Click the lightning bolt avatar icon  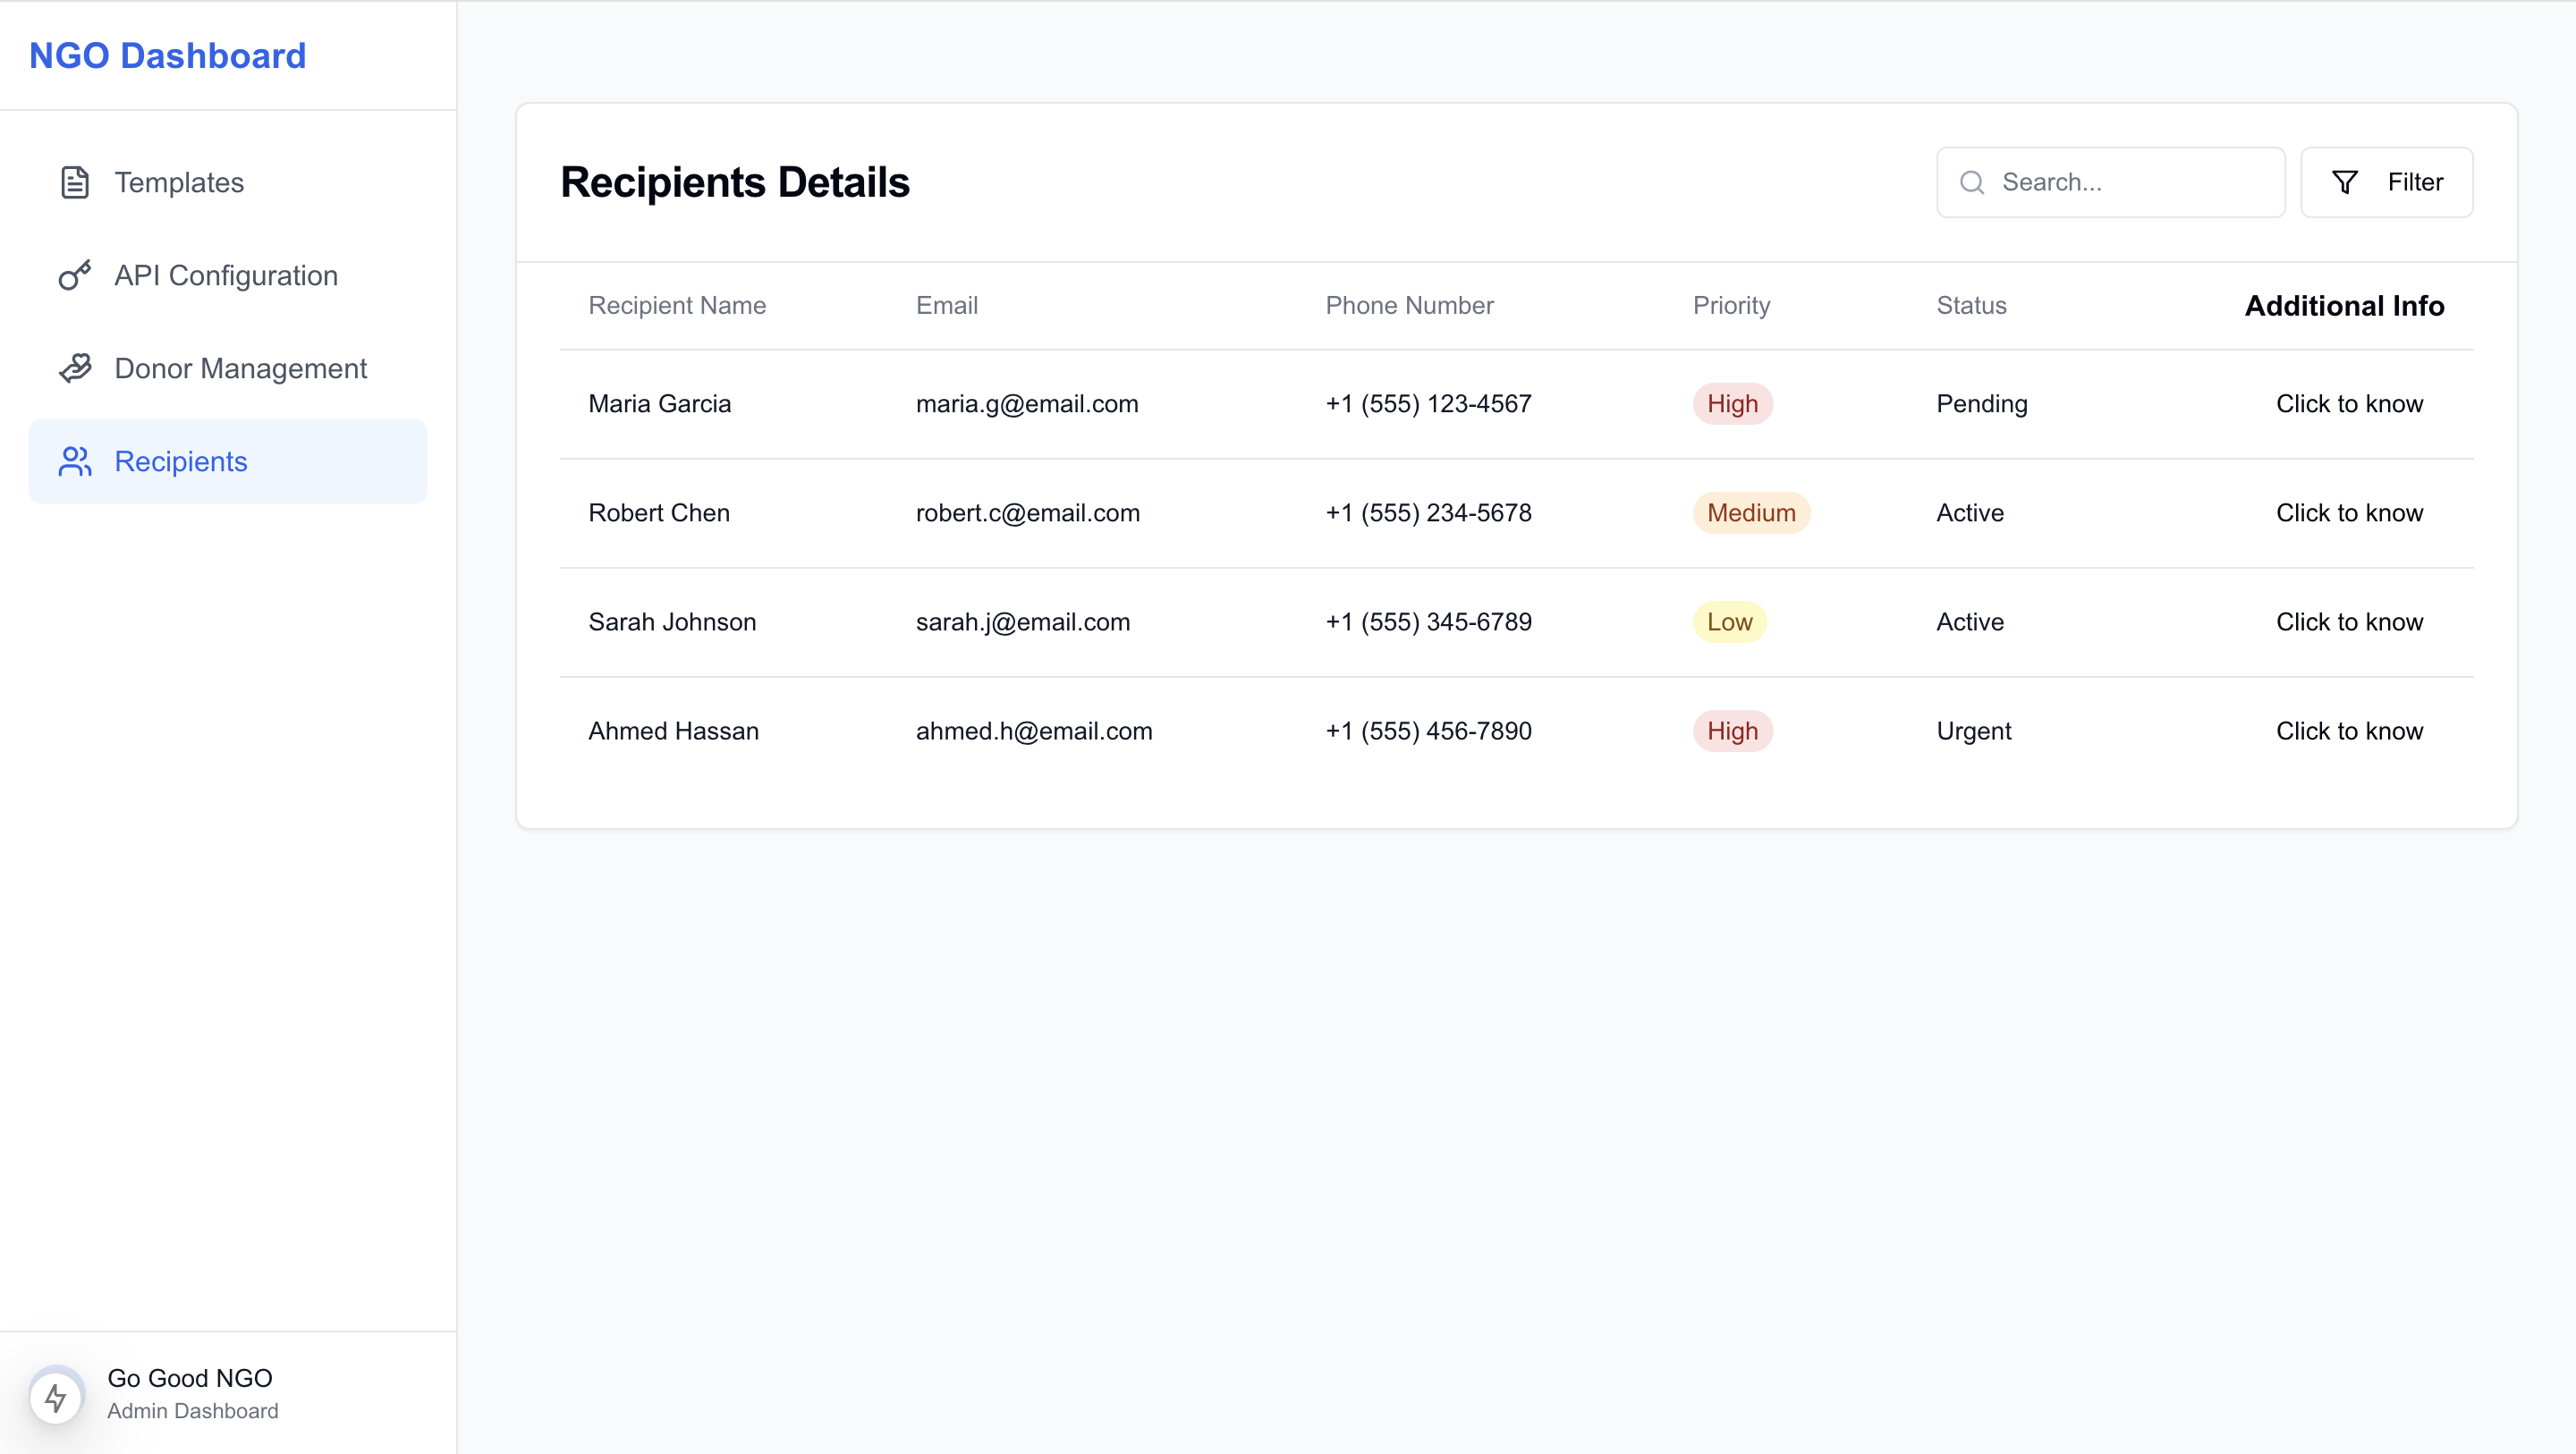(x=56, y=1396)
